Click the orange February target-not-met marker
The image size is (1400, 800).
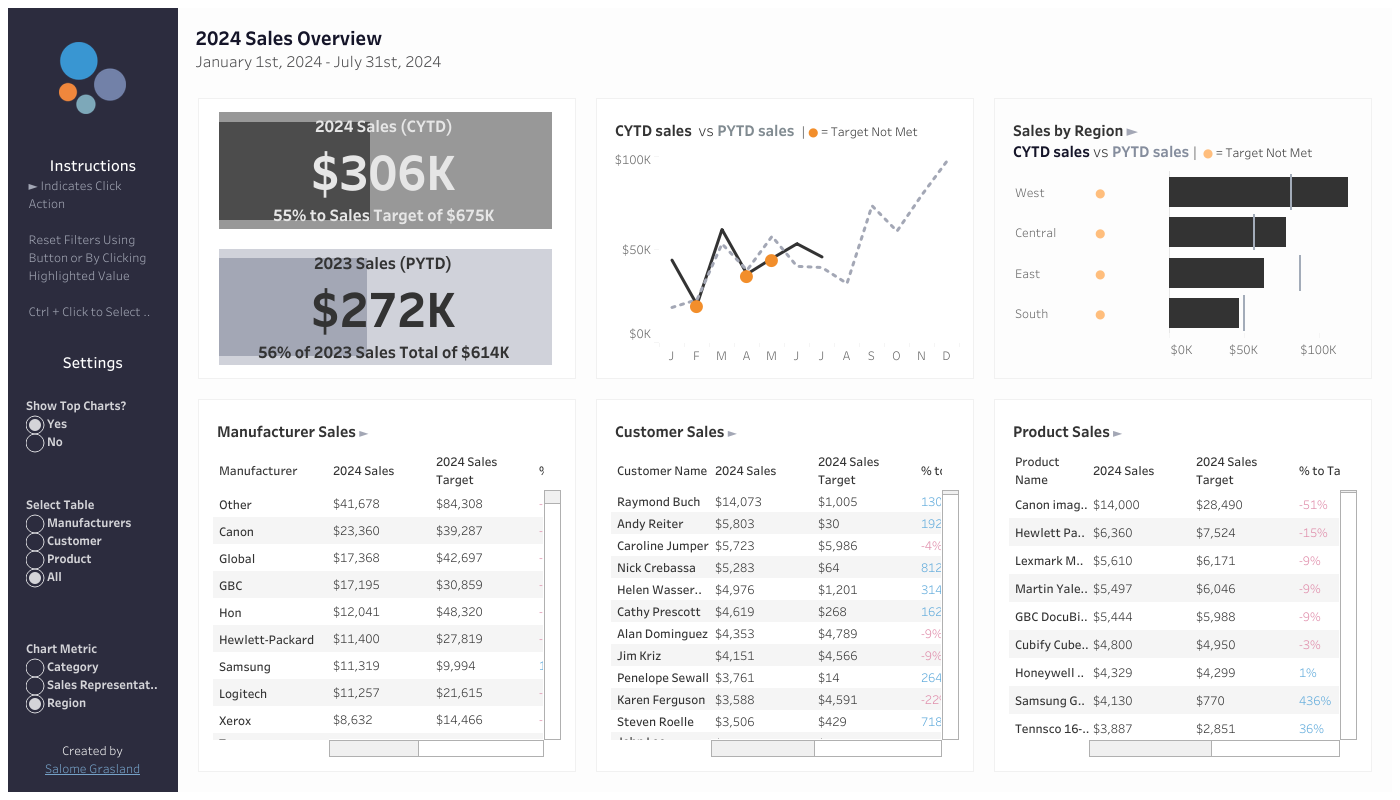click(696, 307)
